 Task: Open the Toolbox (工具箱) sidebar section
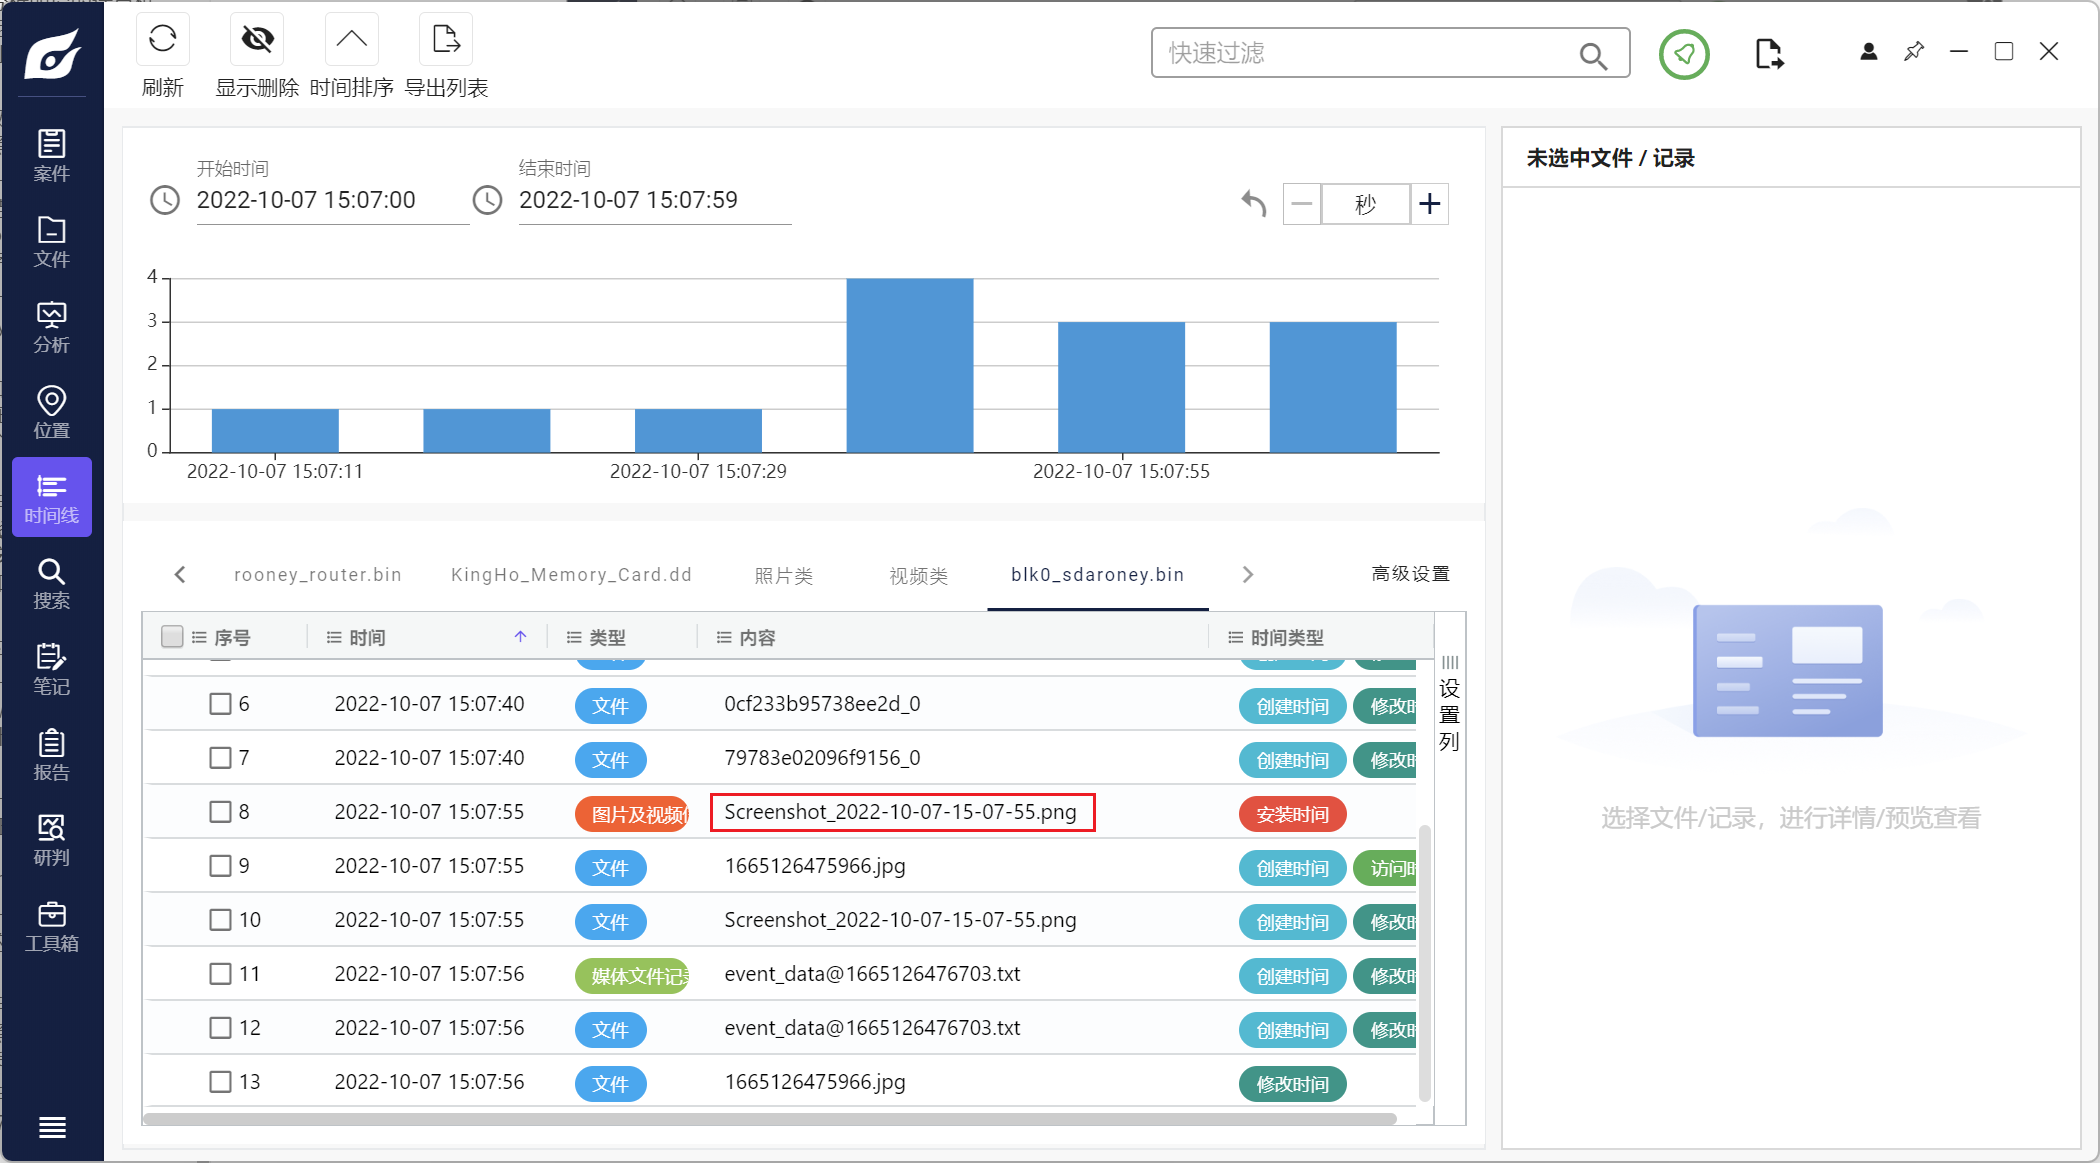pyautogui.click(x=52, y=927)
